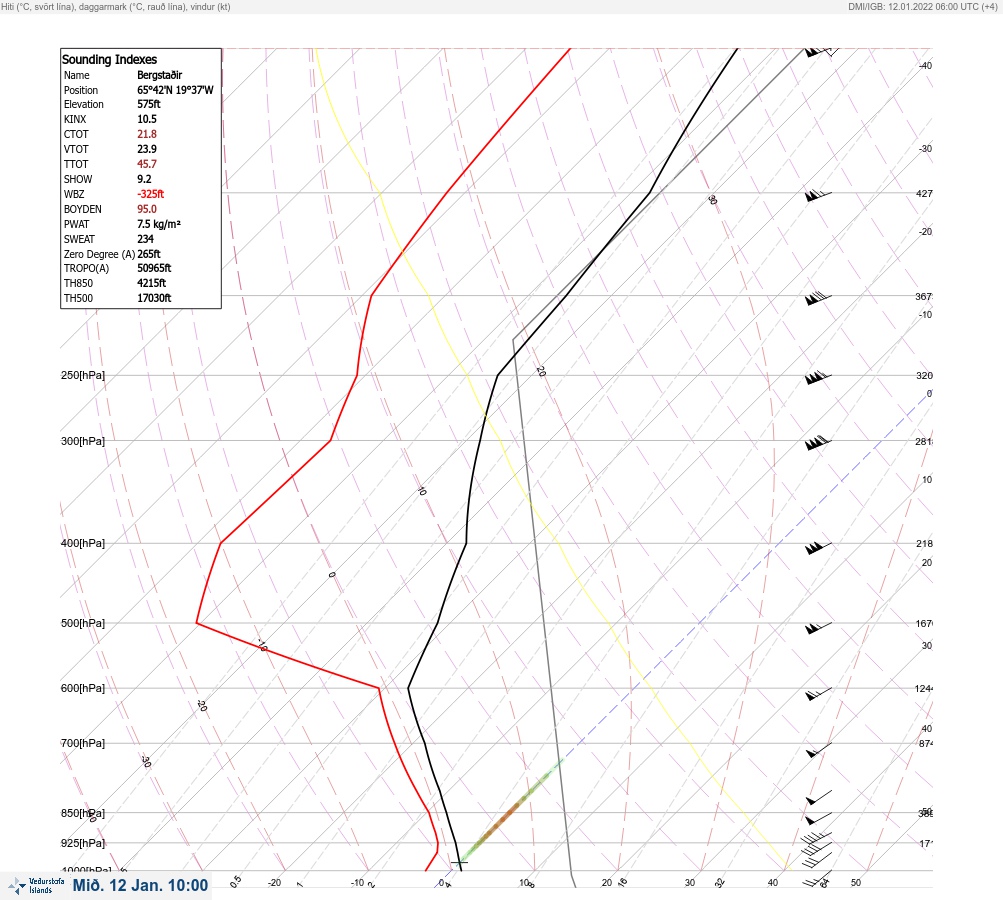Image resolution: width=1003 pixels, height=900 pixels.
Task: Click the -40 temperature axis label
Action: point(925,65)
